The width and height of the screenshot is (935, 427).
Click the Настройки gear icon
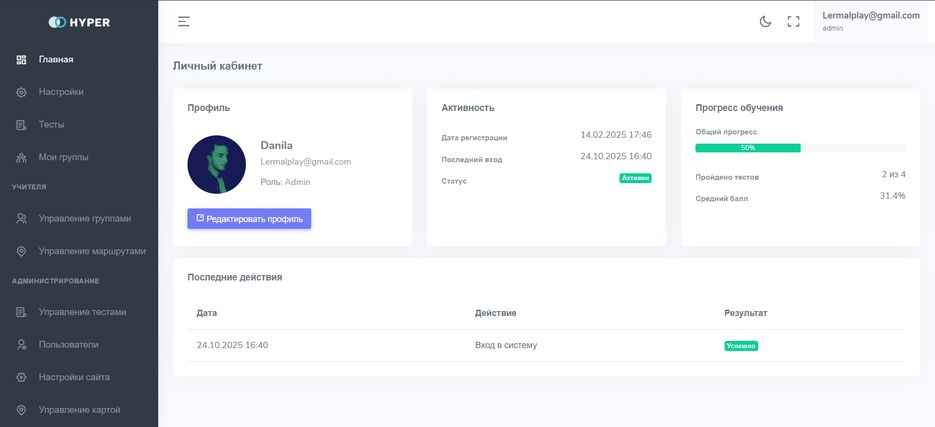[21, 92]
